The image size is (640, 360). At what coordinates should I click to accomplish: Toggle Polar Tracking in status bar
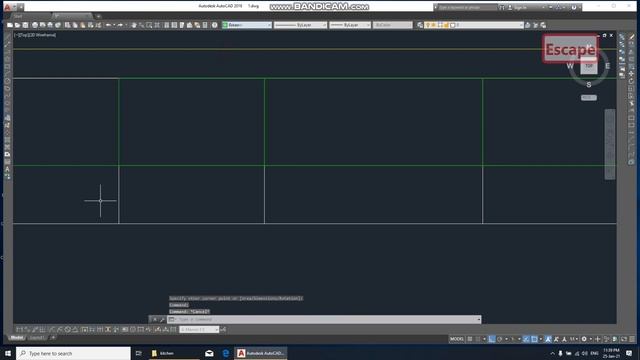(500, 339)
